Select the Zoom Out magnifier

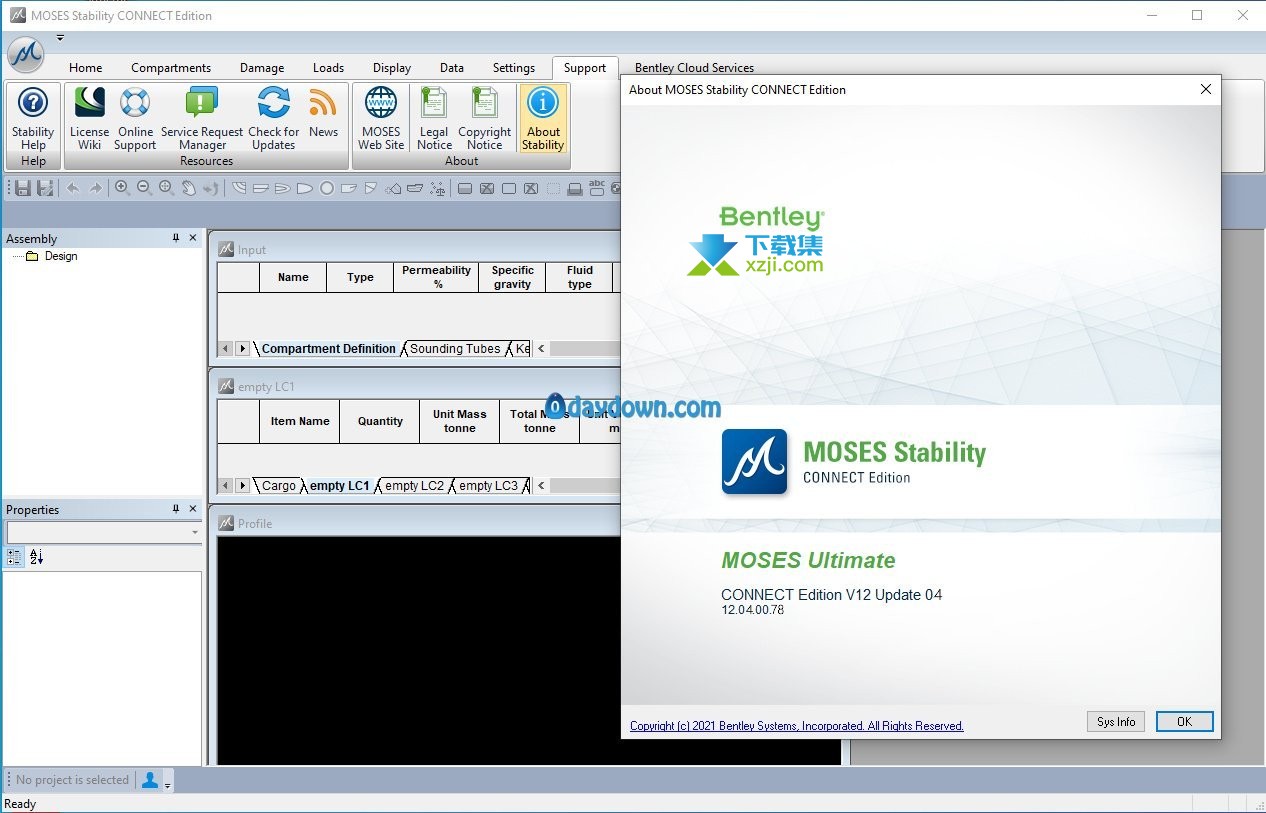coord(144,188)
